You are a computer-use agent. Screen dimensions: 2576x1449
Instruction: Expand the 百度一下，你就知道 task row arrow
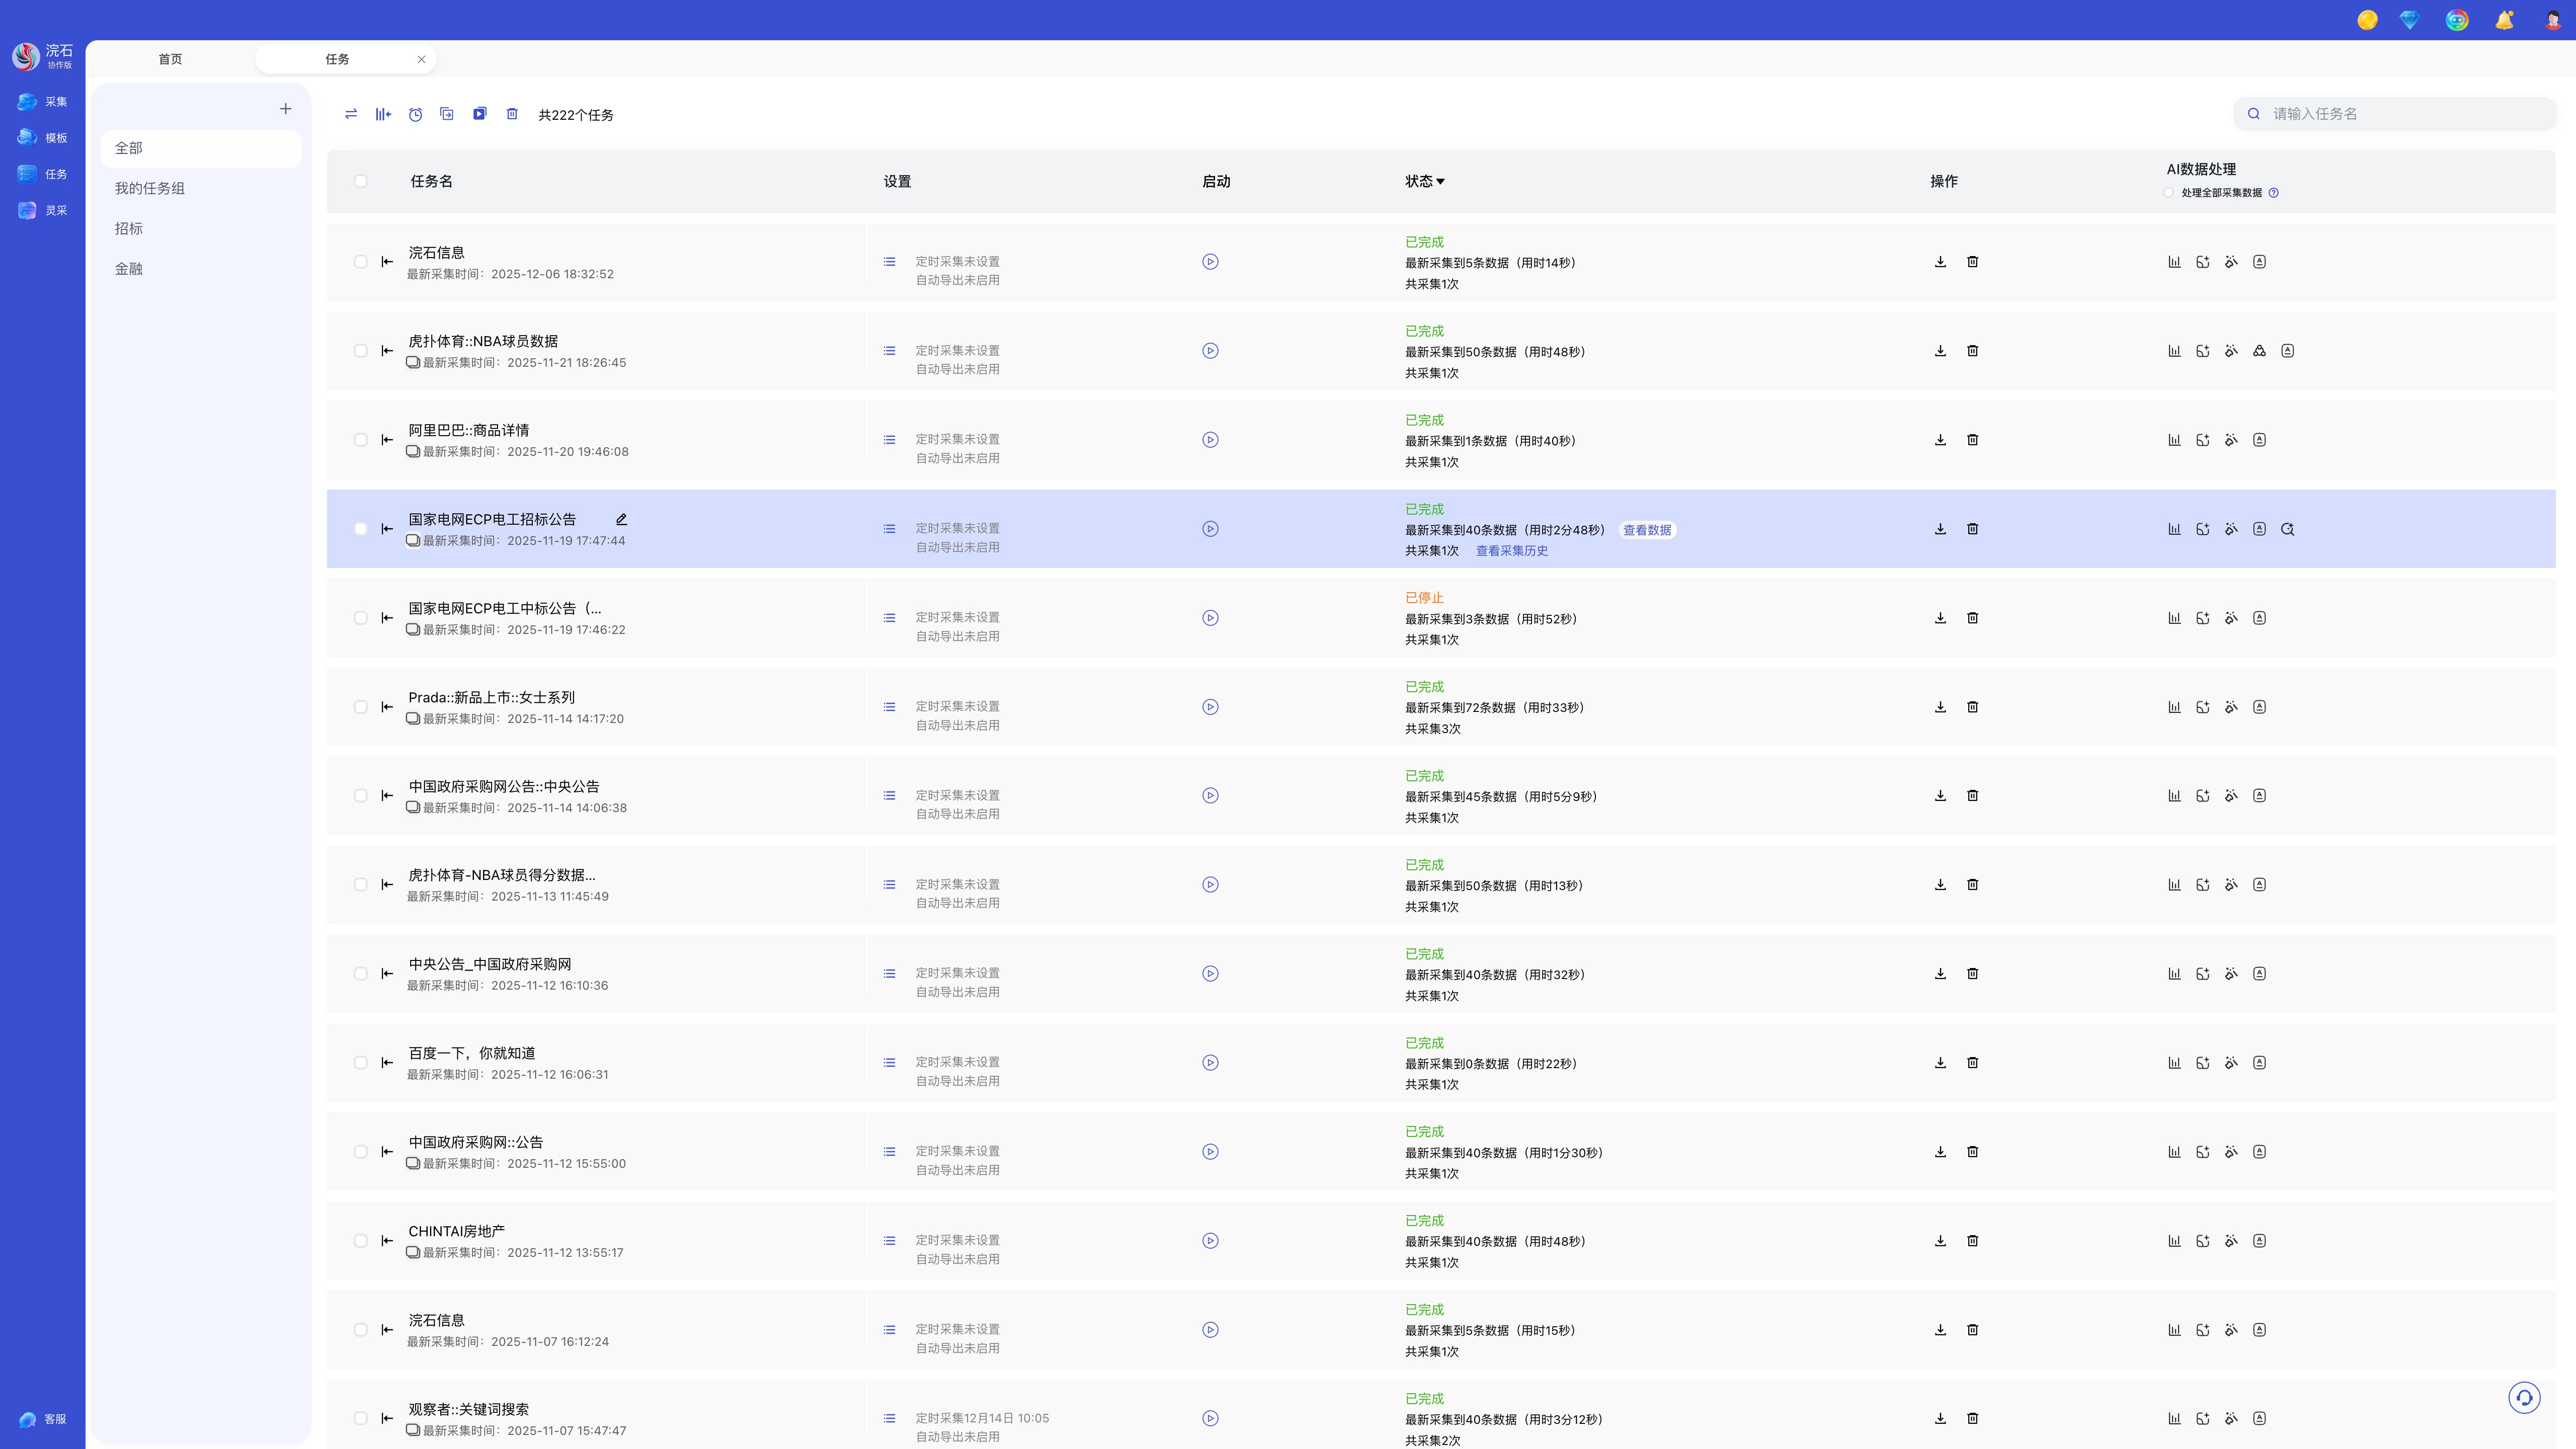[x=387, y=1063]
